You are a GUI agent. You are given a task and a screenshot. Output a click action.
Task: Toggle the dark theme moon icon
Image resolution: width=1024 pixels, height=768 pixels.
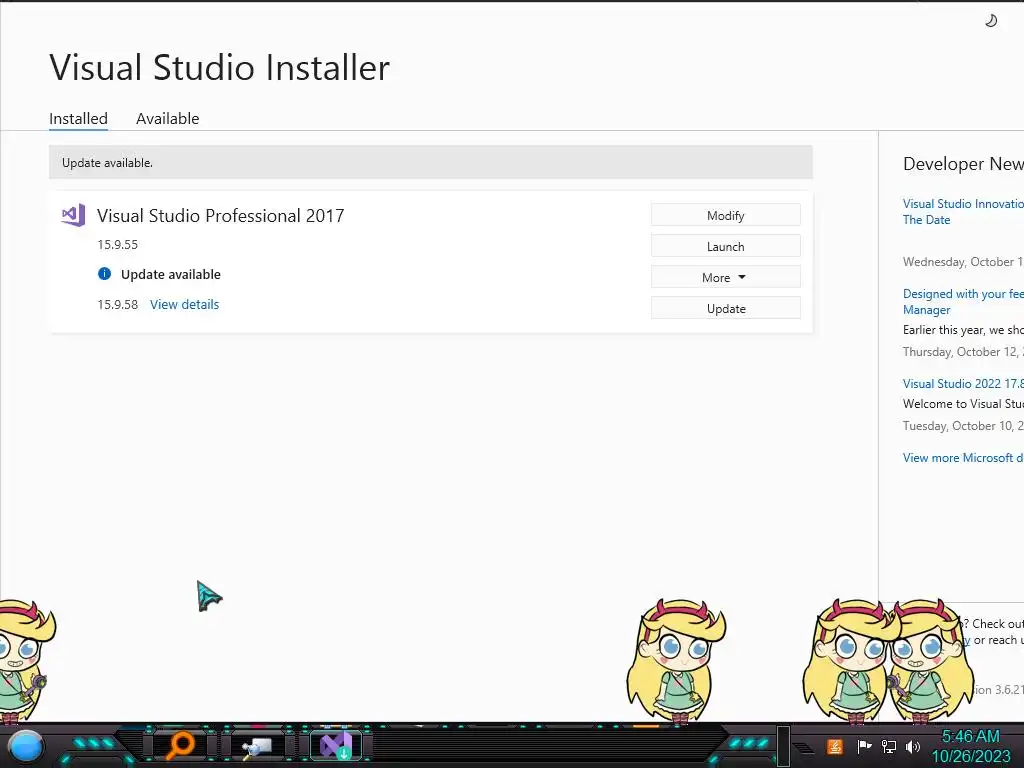(991, 21)
